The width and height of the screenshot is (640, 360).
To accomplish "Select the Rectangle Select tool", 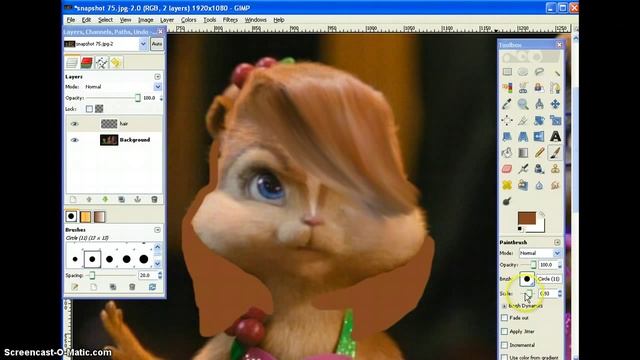I will [x=507, y=72].
